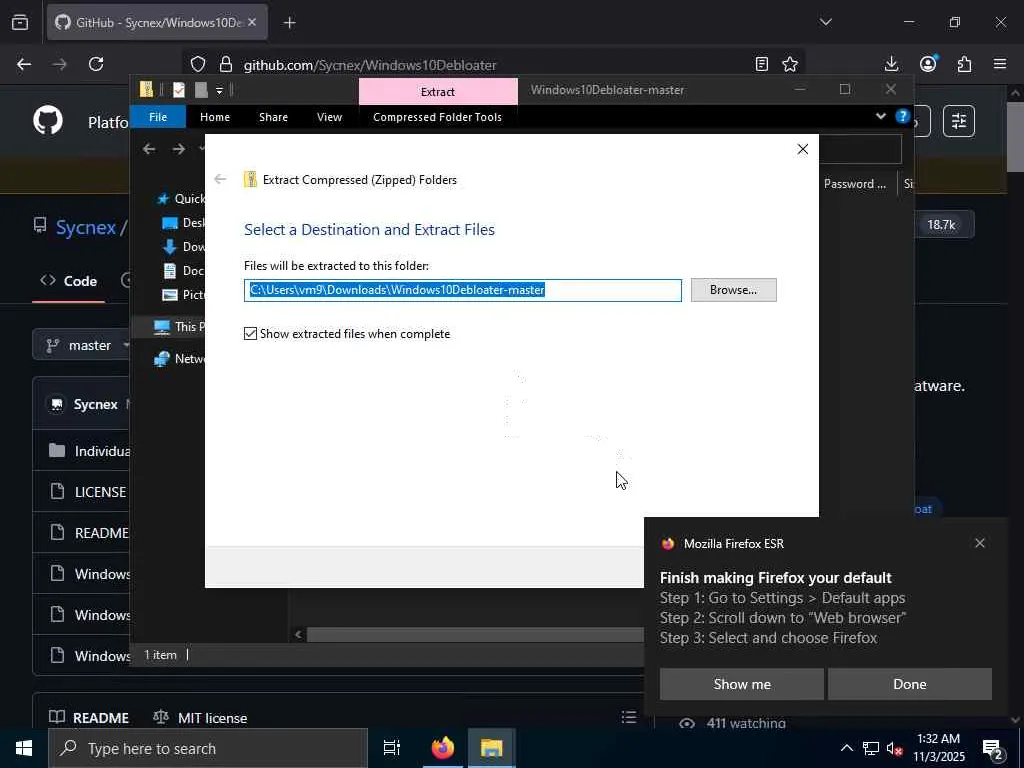Bookmark this page with star icon

[790, 64]
